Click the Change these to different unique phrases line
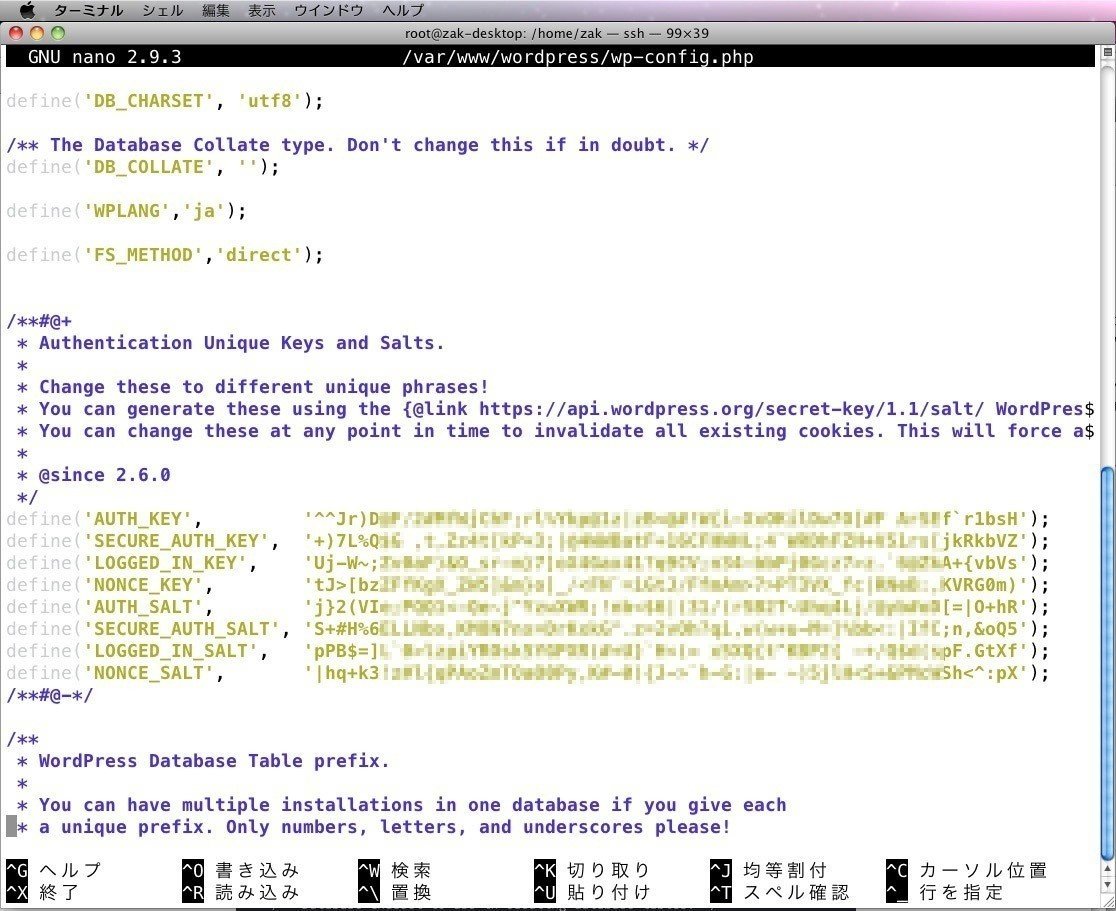The width and height of the screenshot is (1116, 911). tap(253, 387)
